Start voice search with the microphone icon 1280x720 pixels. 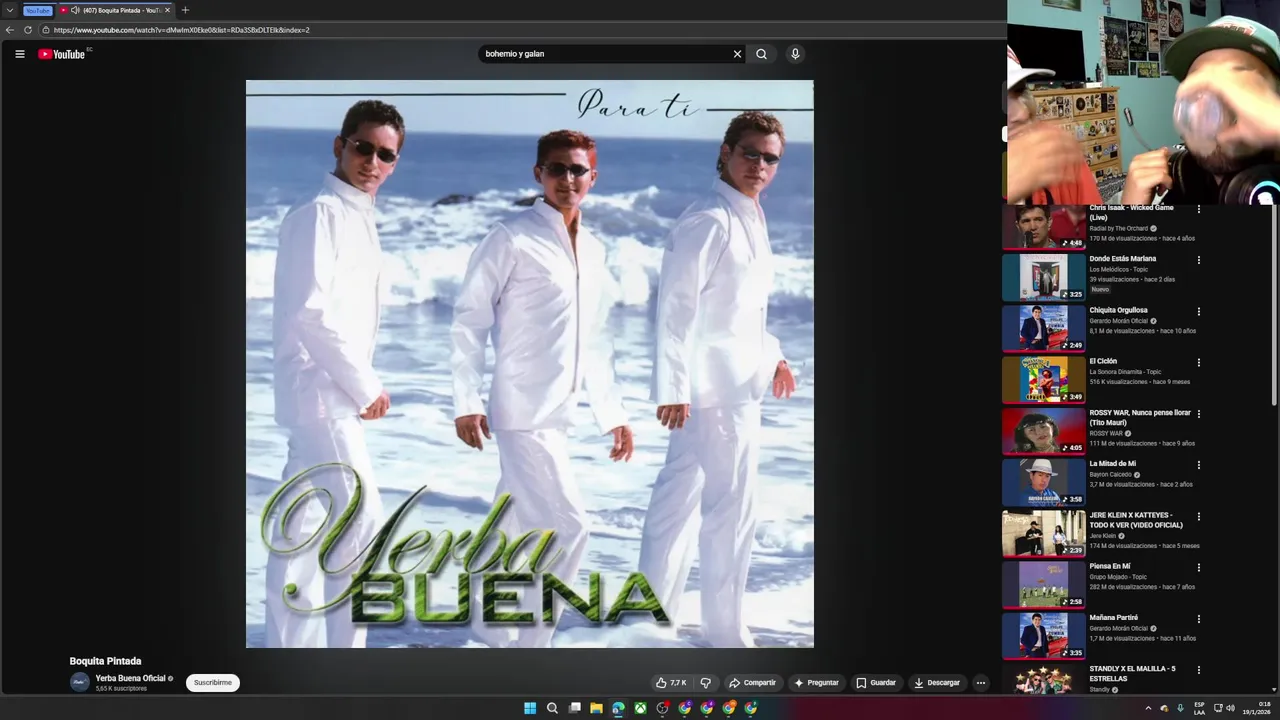[795, 54]
